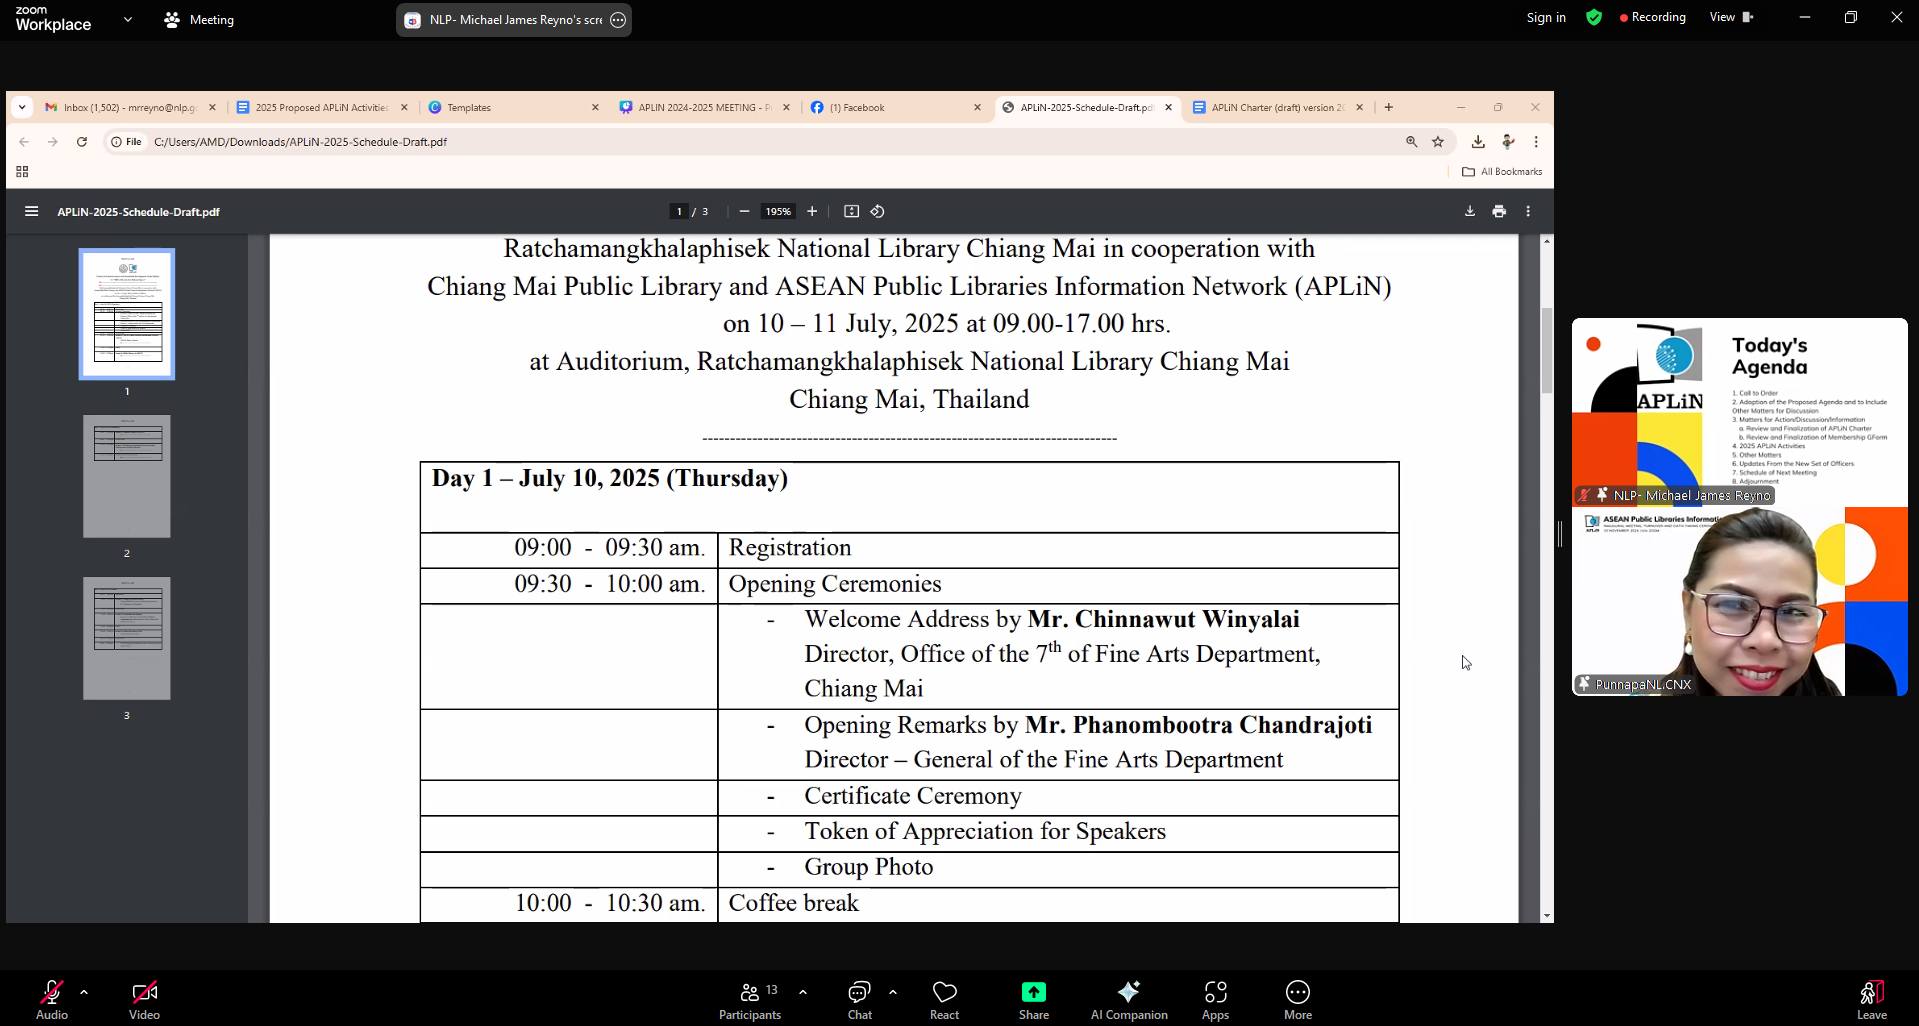Open AI Companion
This screenshot has width=1919, height=1026.
pyautogui.click(x=1128, y=999)
